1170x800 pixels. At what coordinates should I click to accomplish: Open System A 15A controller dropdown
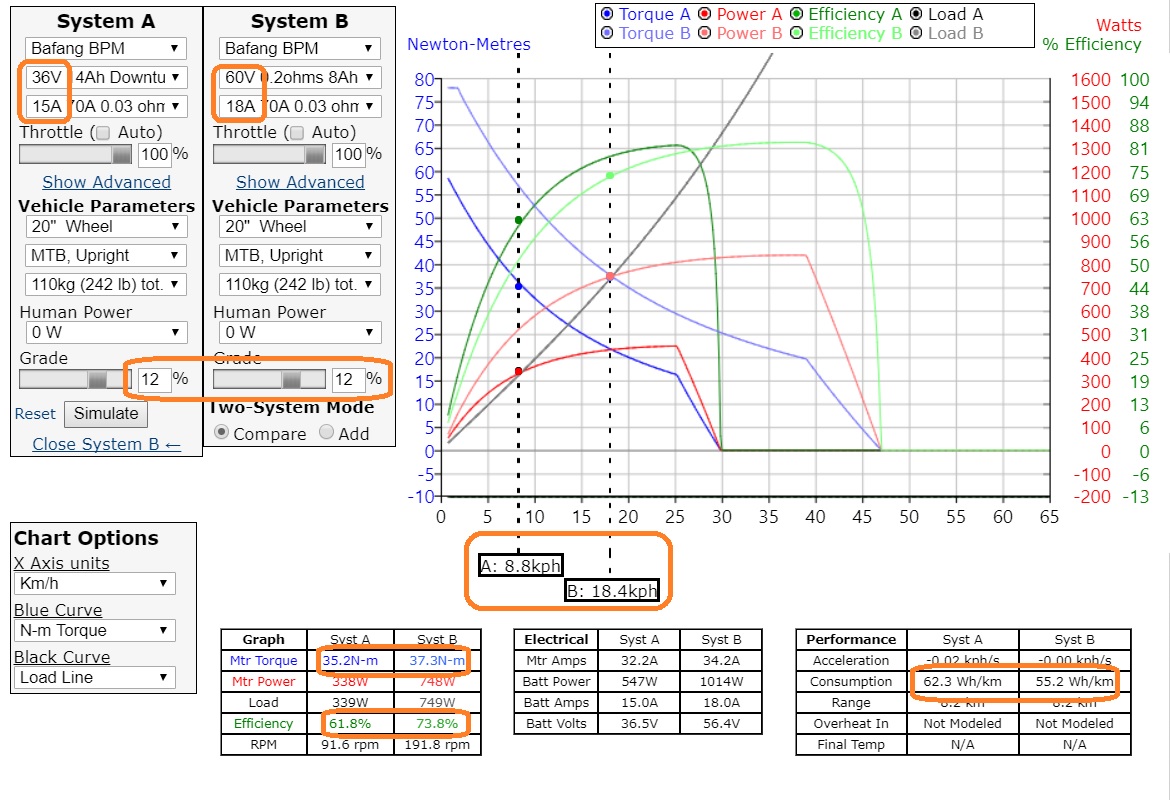pyautogui.click(x=105, y=107)
